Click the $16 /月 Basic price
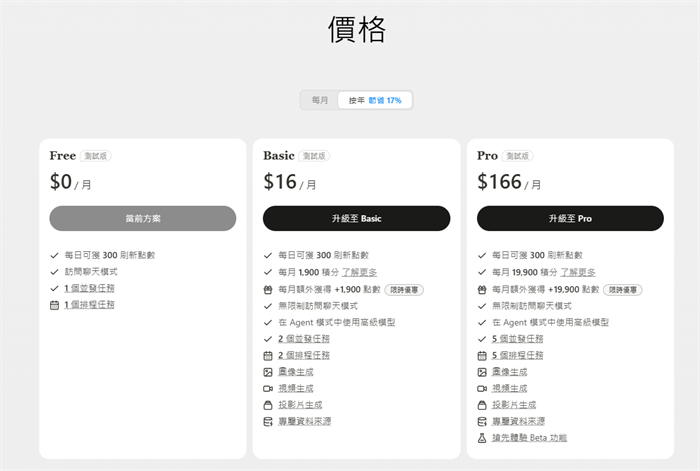The image size is (700, 471). 290,182
